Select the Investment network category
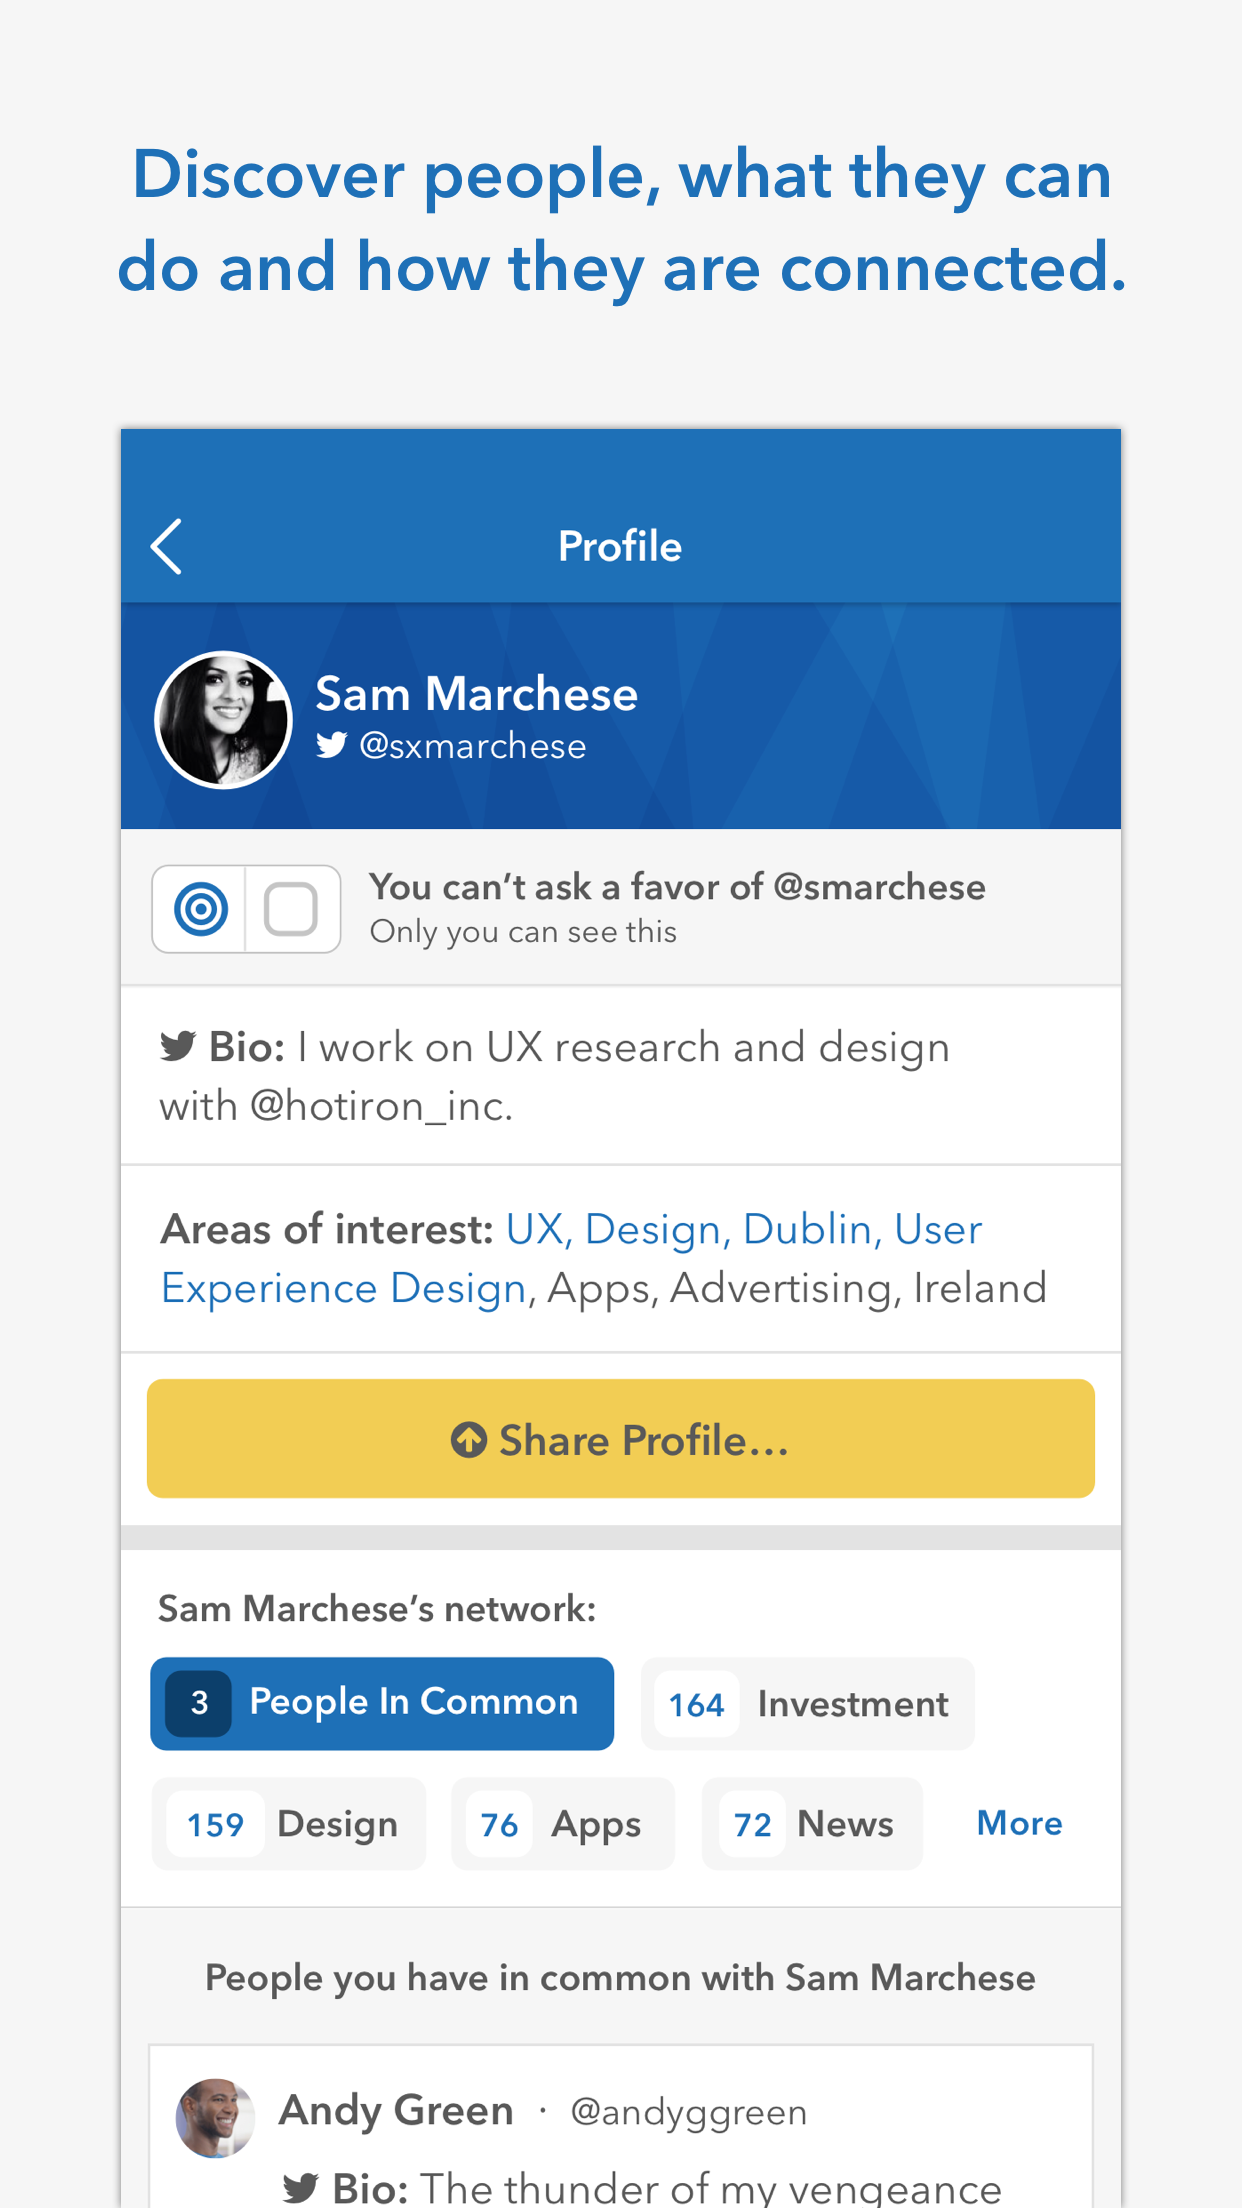 tap(808, 1703)
